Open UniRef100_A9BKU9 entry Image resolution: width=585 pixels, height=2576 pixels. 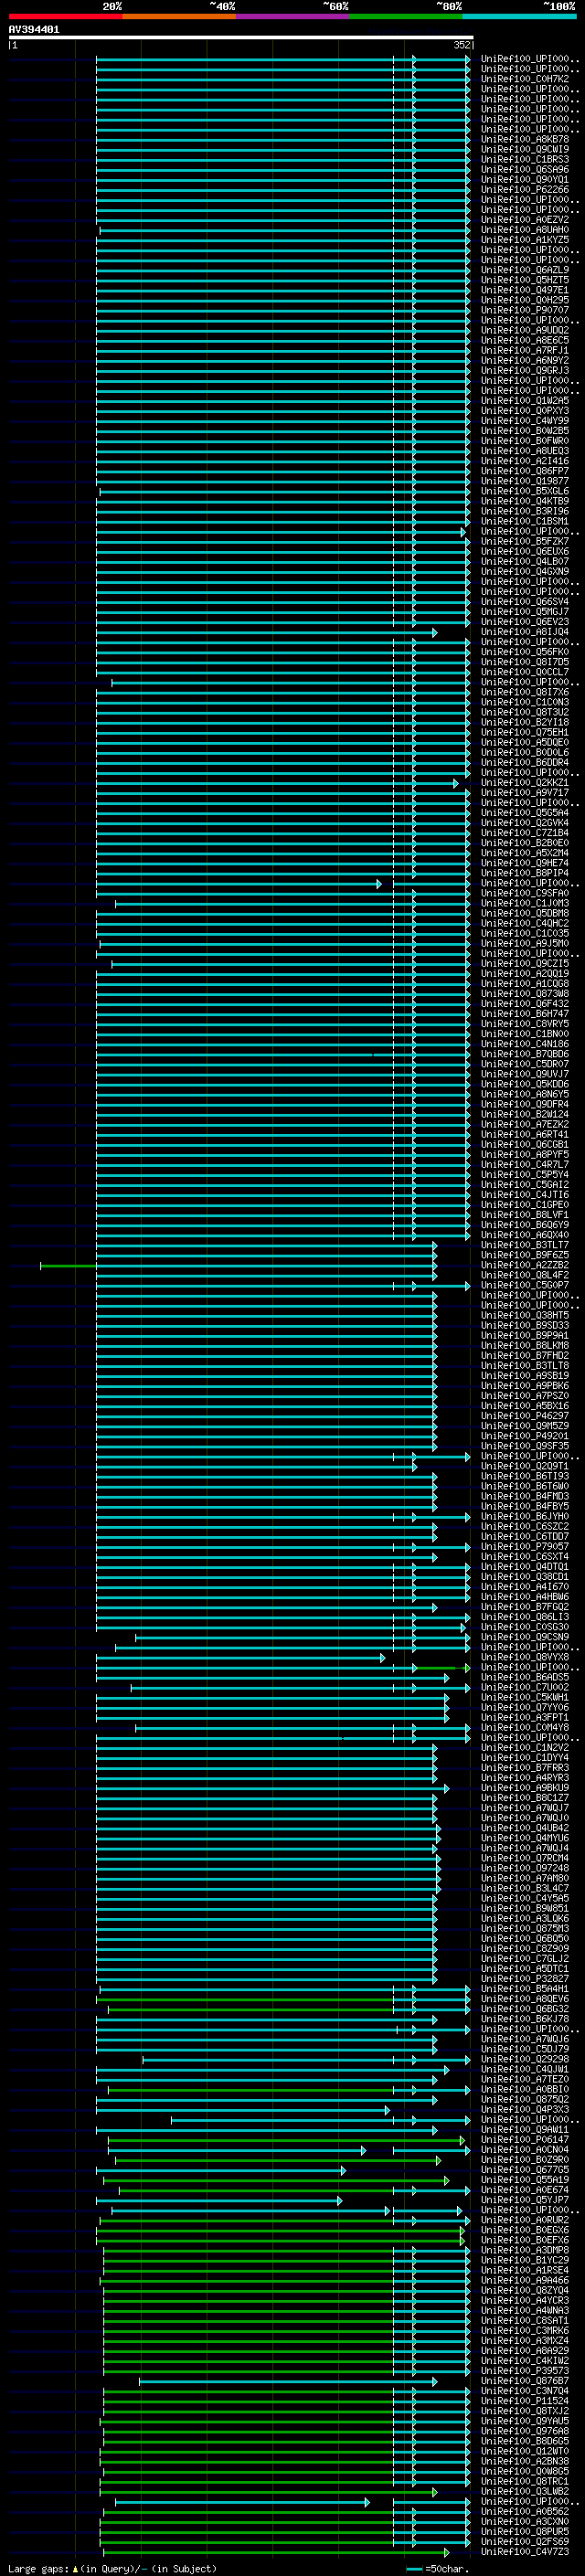(525, 1788)
